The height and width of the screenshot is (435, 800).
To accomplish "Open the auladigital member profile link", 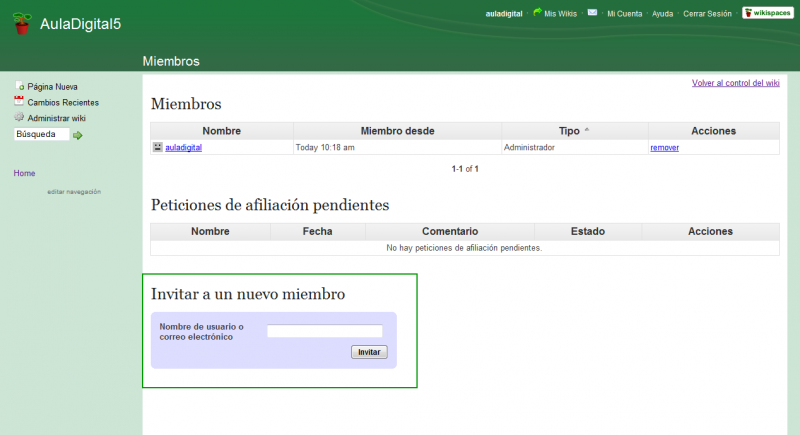I will [x=183, y=147].
